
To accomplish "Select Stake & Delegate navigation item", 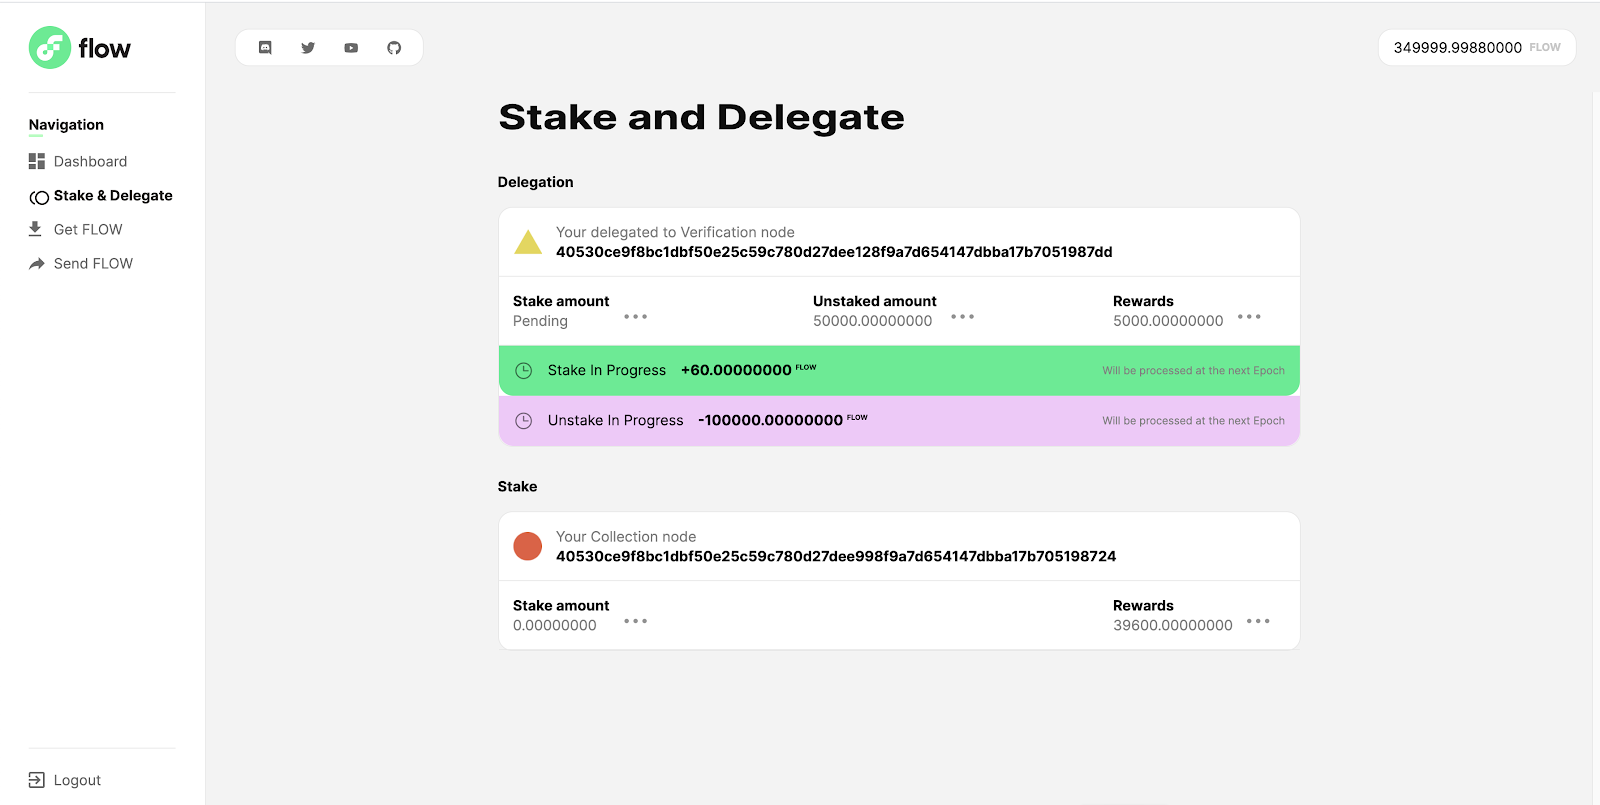I will [x=112, y=196].
